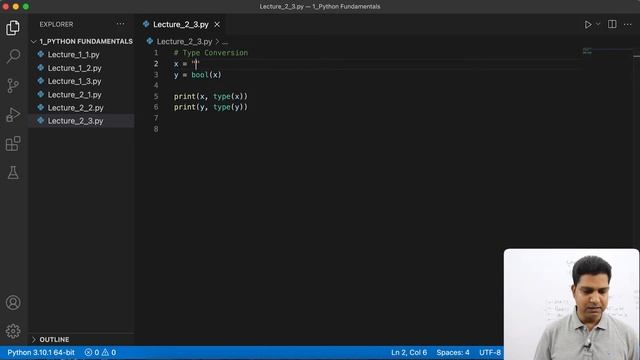
Task: Collapse the 1_PYTHON FUNDAMENTALS folder
Action: click(x=82, y=41)
